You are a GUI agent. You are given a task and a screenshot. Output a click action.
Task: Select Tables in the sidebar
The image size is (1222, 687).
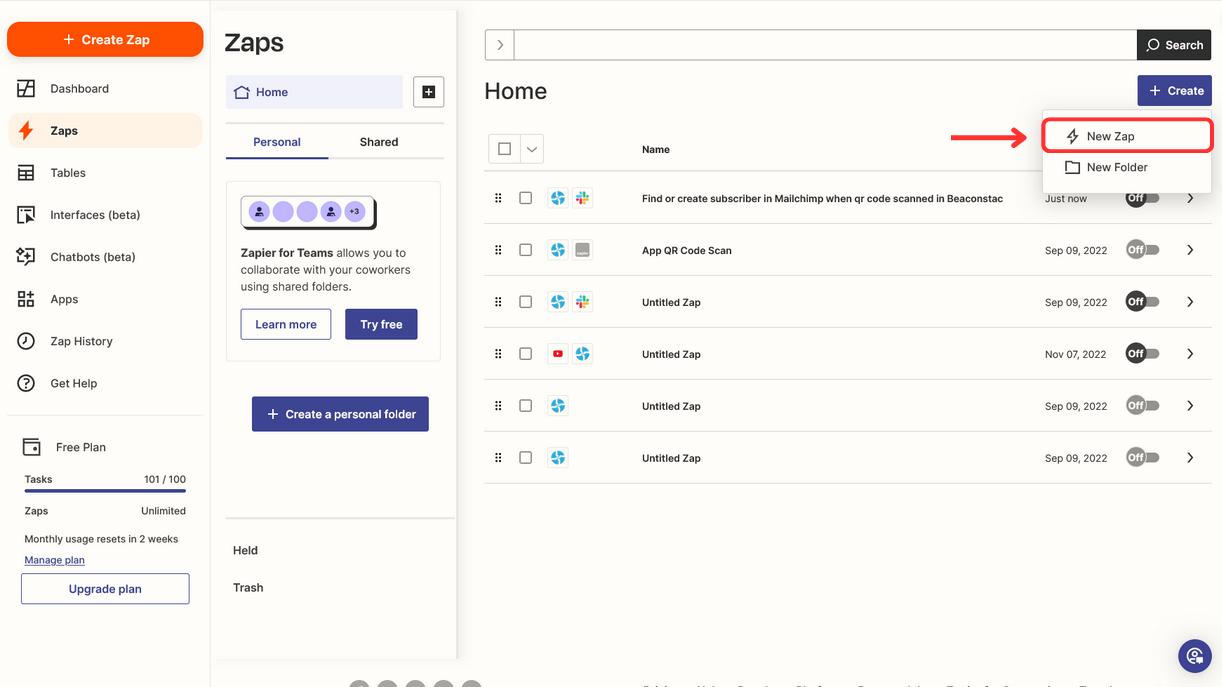tap(67, 172)
